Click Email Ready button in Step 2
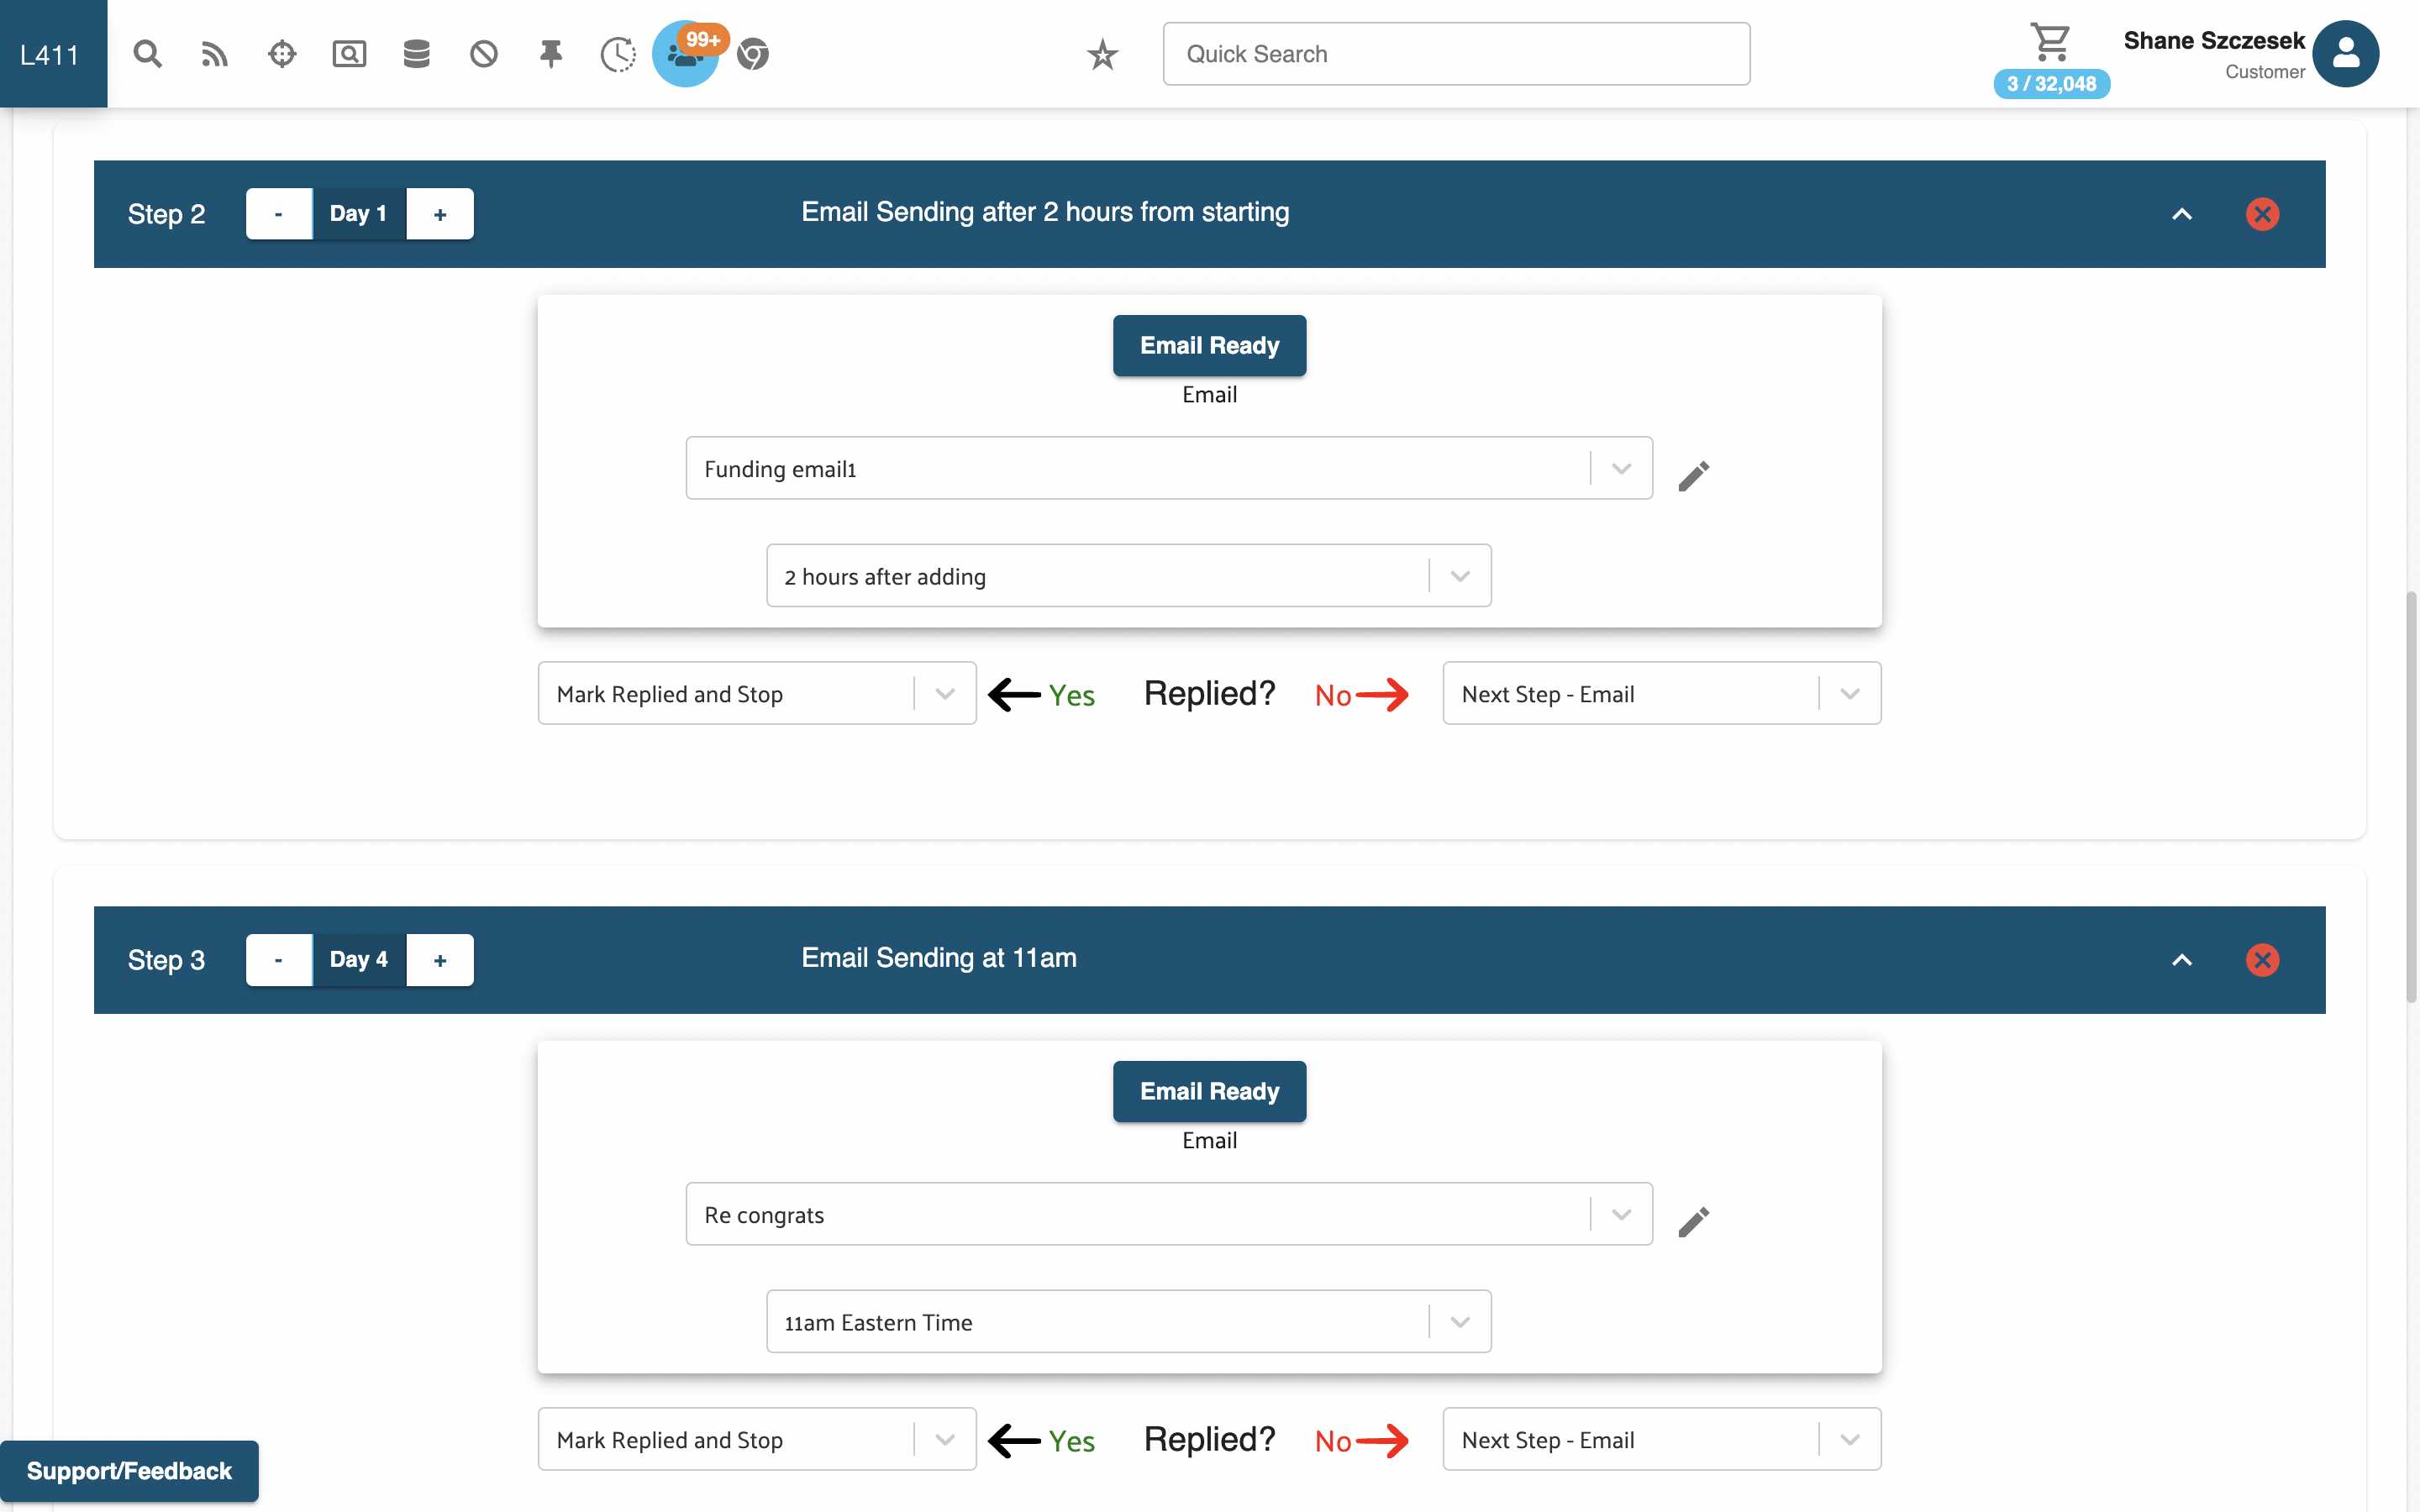2420x1512 pixels. point(1209,345)
